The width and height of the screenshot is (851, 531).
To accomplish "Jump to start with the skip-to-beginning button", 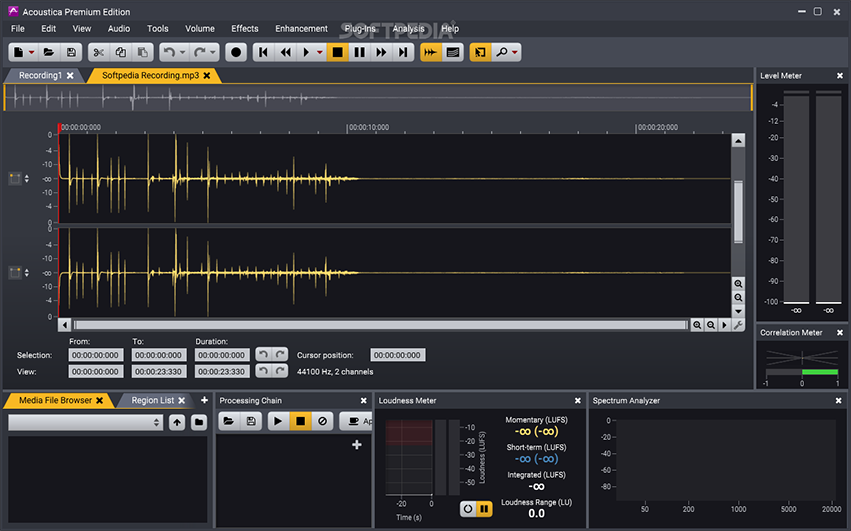I will (x=264, y=52).
